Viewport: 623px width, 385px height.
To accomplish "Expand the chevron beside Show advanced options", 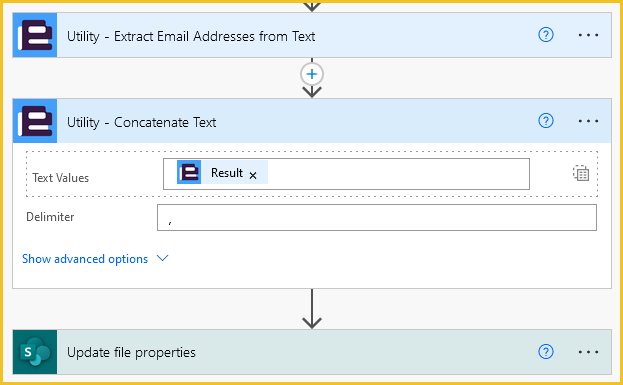I will tap(163, 259).
